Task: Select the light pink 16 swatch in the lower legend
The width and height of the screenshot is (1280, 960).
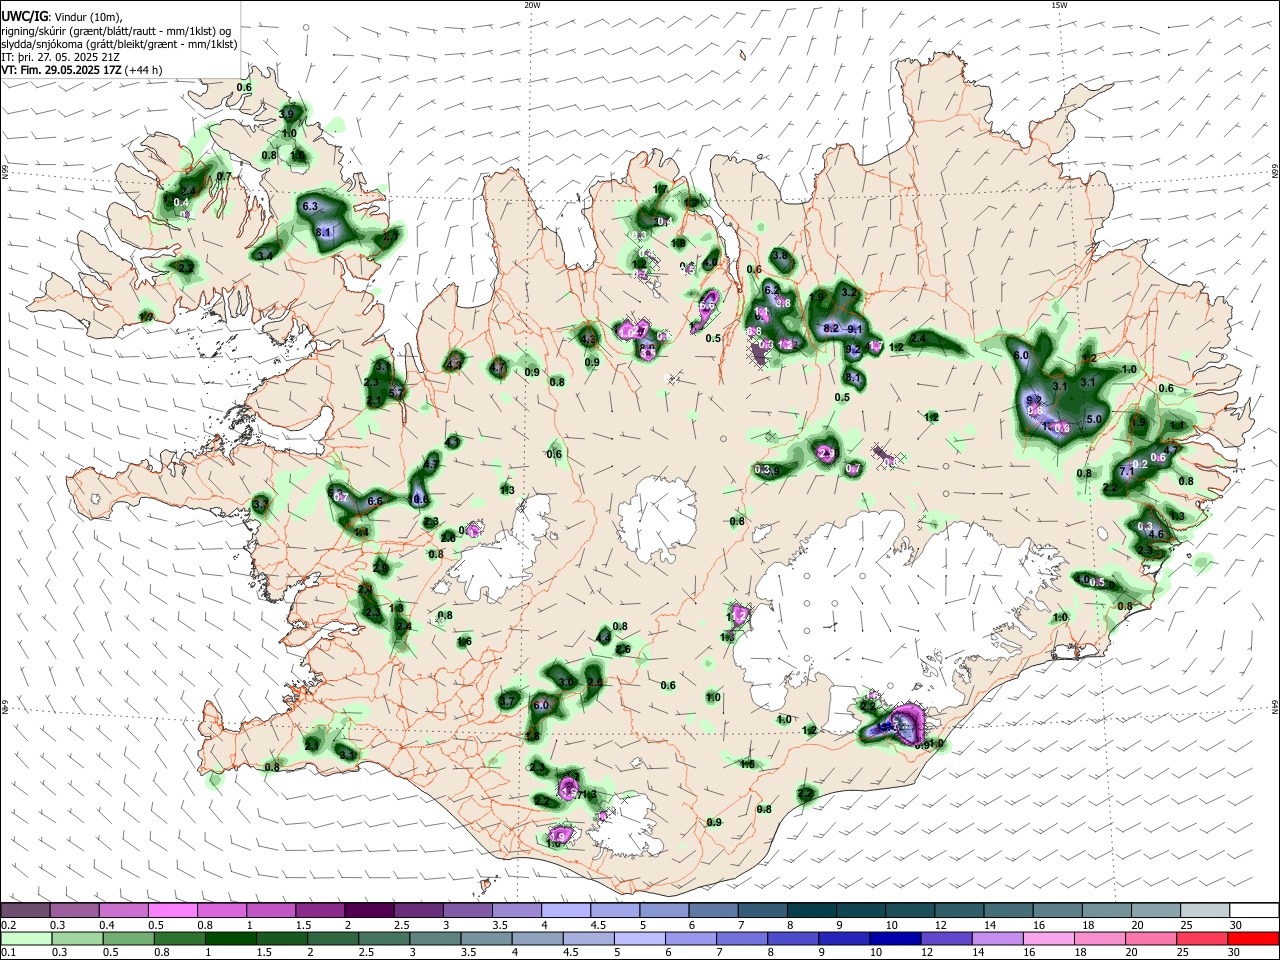Action: (1049, 938)
